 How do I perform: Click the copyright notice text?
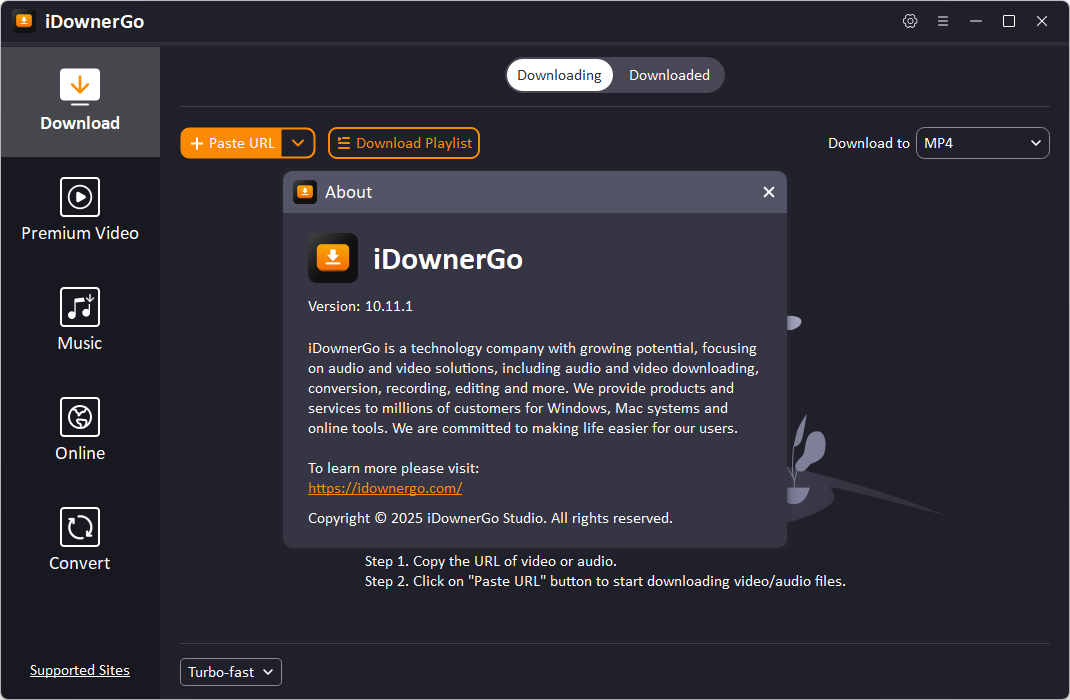click(x=490, y=518)
